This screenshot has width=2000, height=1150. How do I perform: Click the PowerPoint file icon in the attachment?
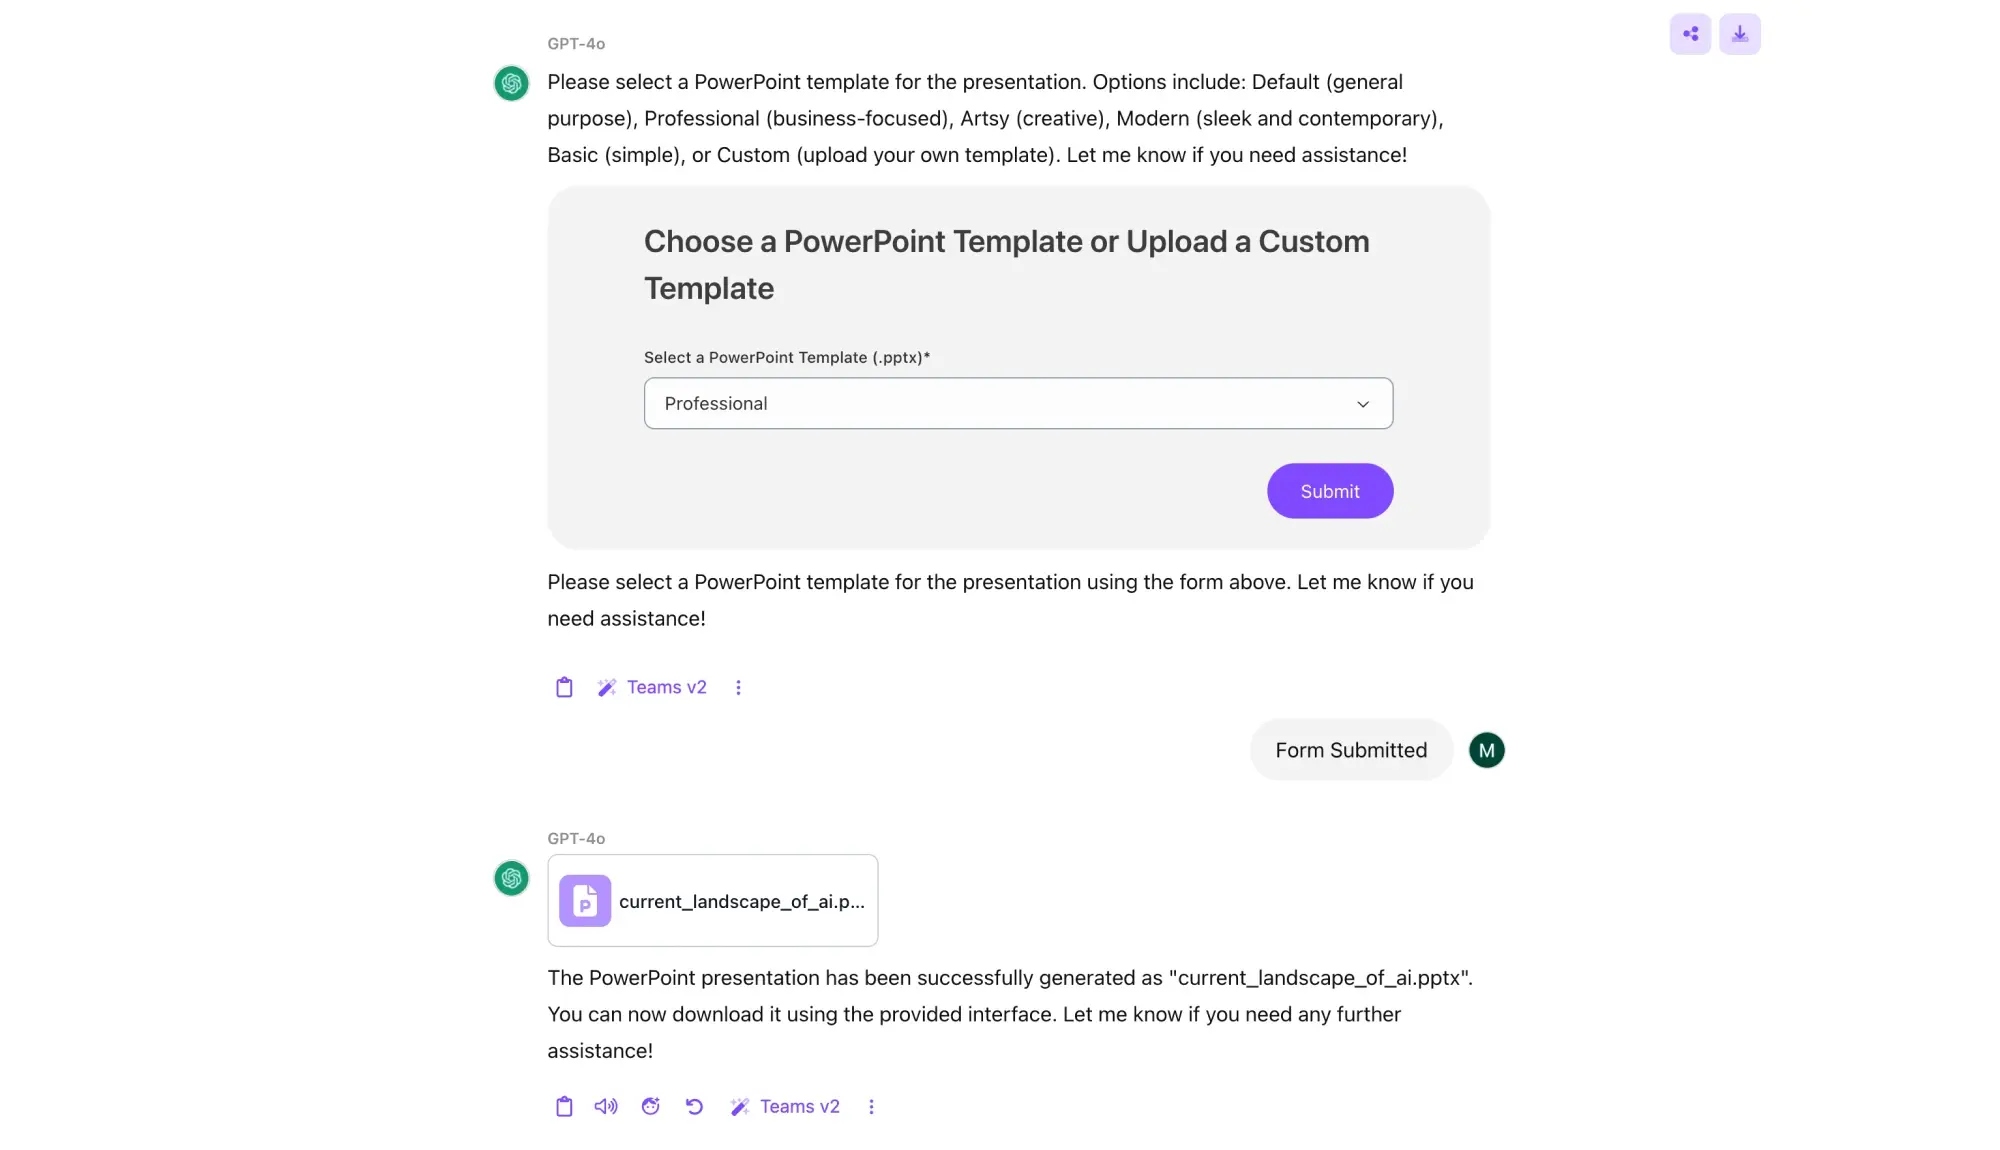coord(585,901)
